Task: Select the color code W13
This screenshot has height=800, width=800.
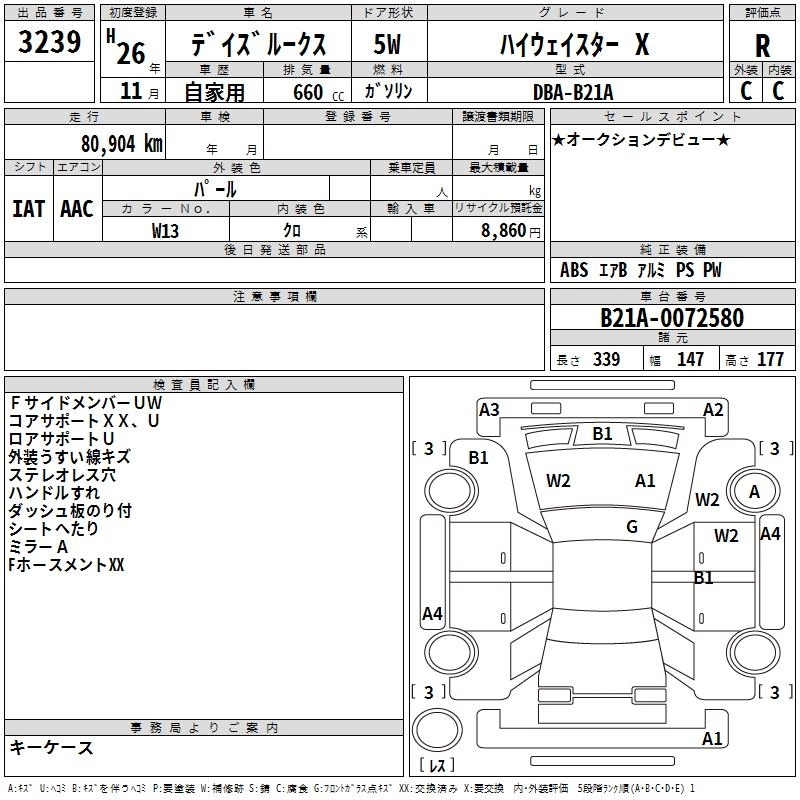Action: pos(166,230)
